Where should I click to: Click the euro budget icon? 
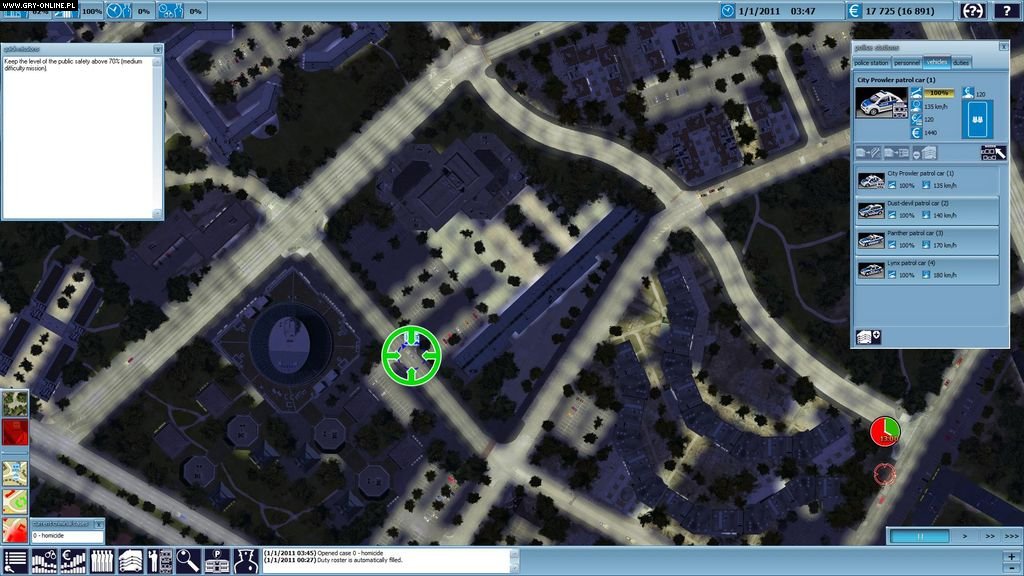pos(854,11)
